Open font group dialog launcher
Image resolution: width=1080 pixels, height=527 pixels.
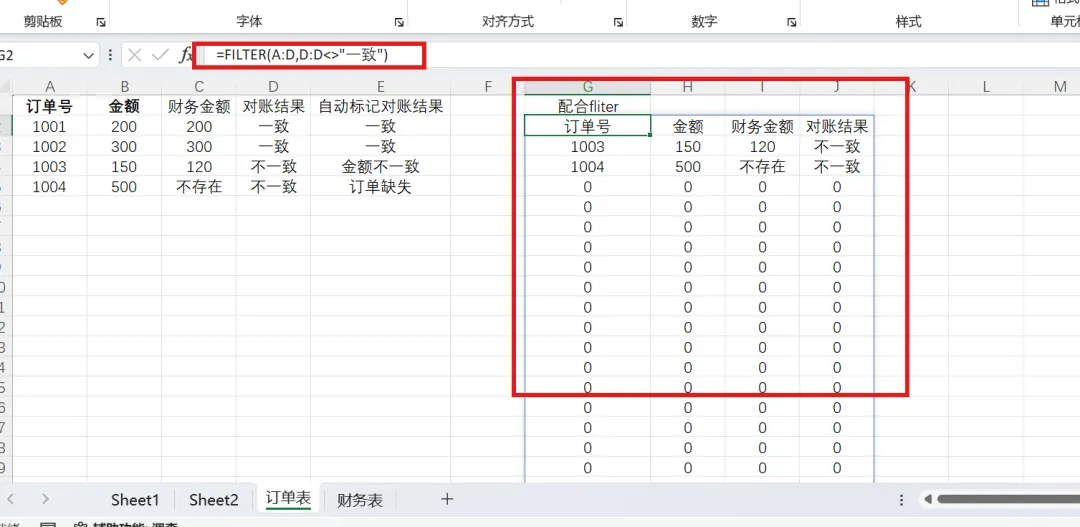[x=399, y=23]
